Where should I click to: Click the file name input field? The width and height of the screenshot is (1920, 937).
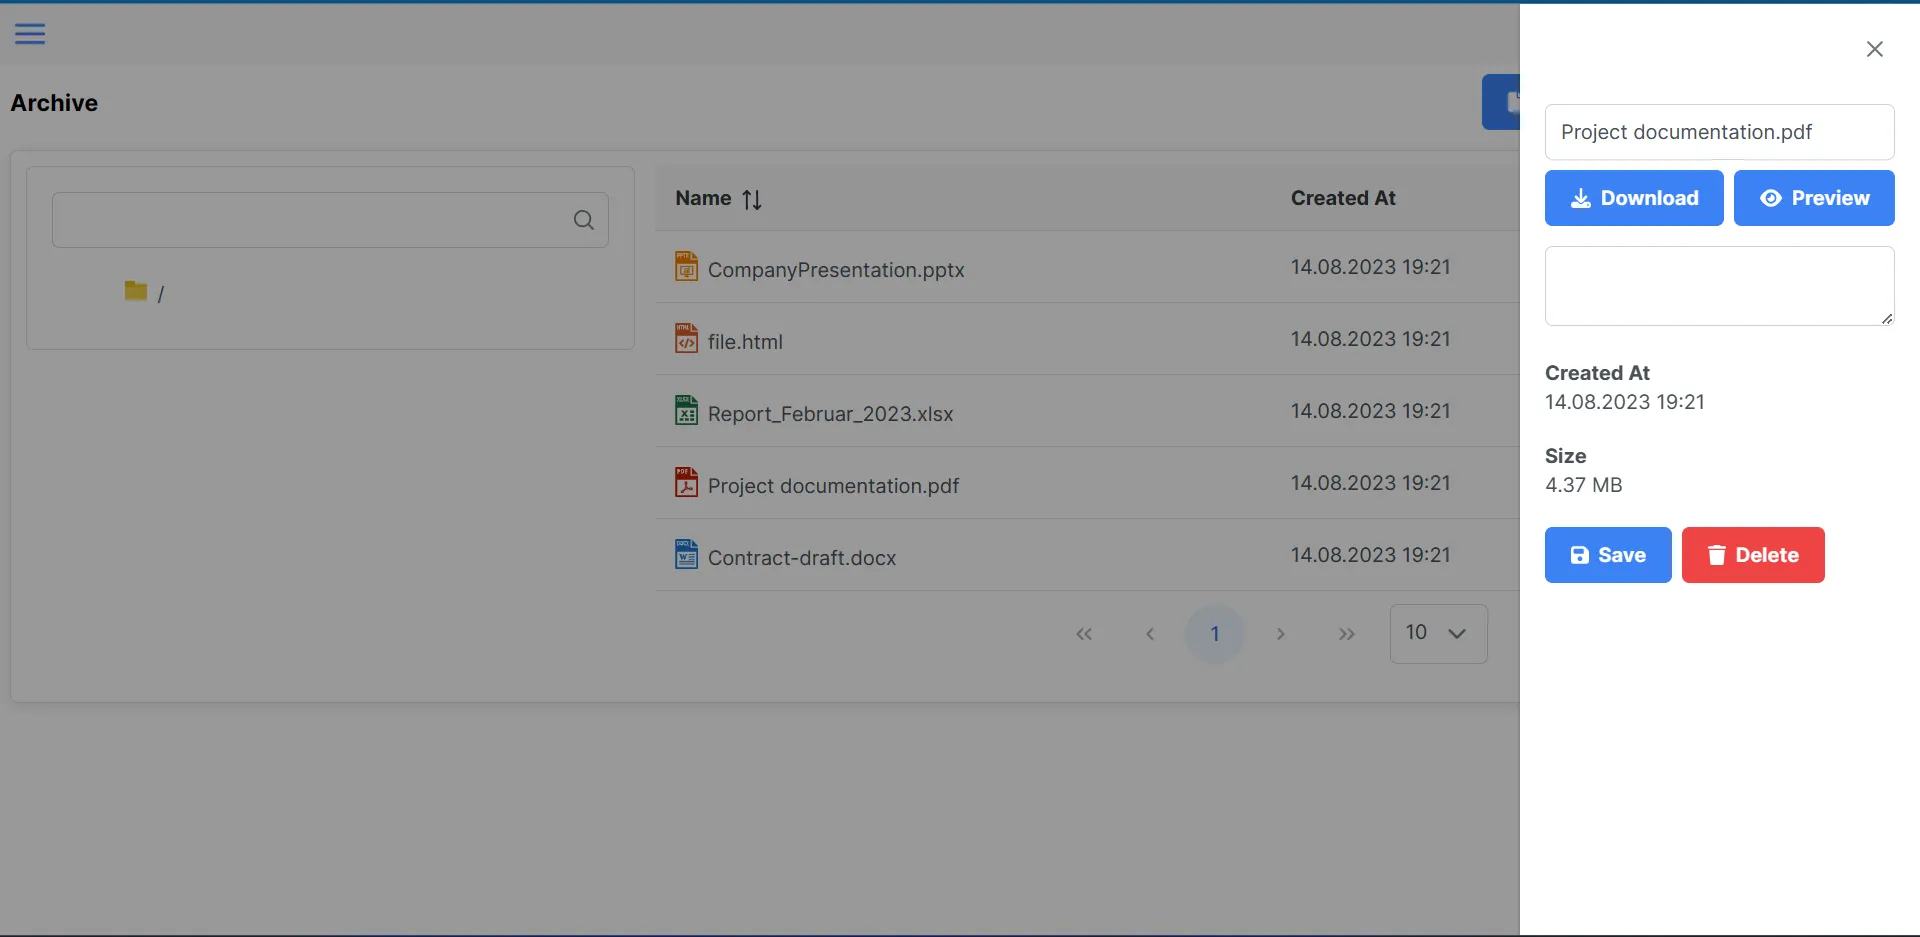tap(1718, 132)
